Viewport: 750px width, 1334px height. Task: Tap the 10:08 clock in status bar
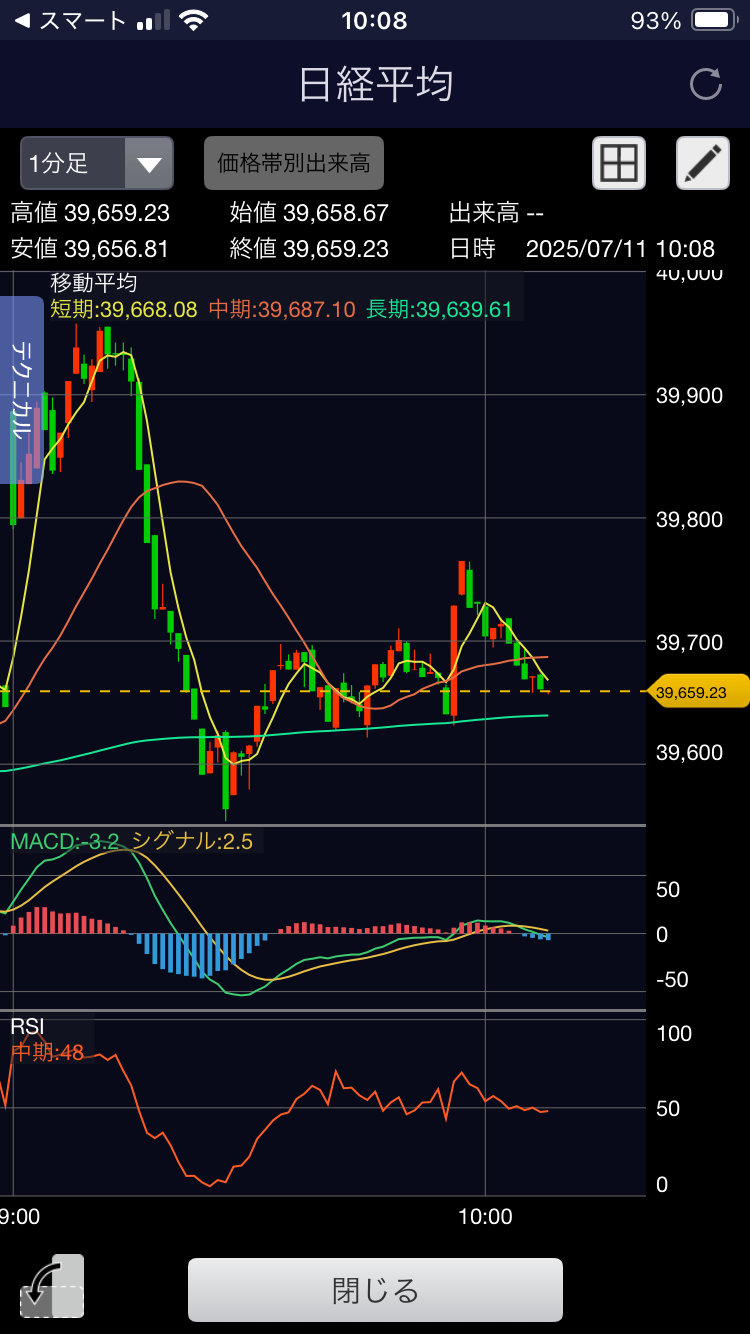pos(374,20)
